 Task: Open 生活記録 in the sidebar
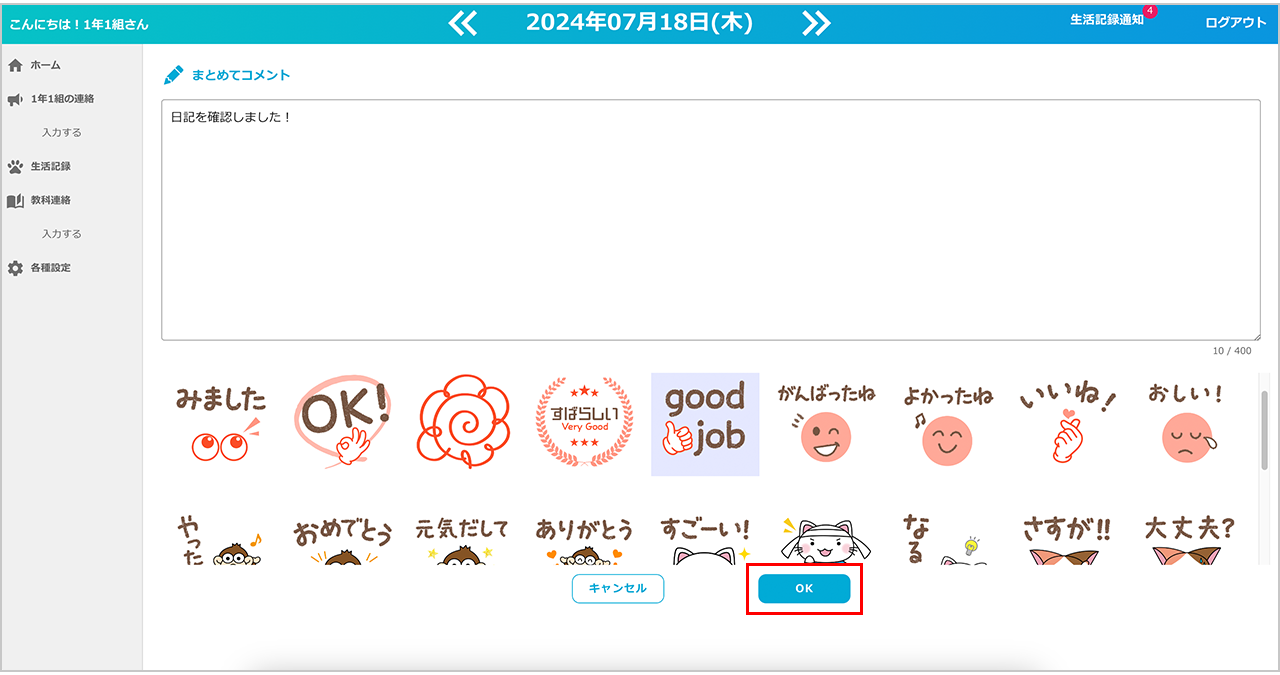pyautogui.click(x=50, y=166)
